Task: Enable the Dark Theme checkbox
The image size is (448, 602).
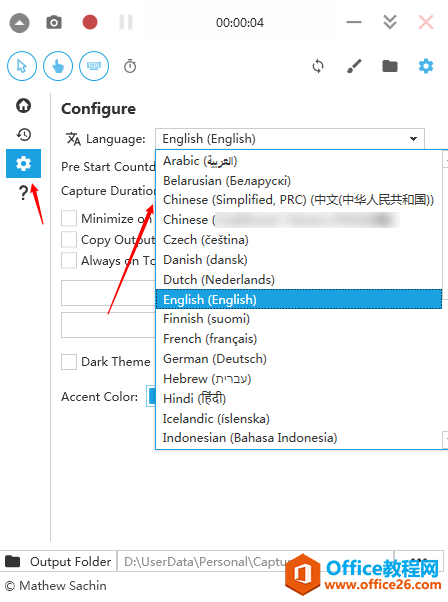Action: tap(69, 362)
